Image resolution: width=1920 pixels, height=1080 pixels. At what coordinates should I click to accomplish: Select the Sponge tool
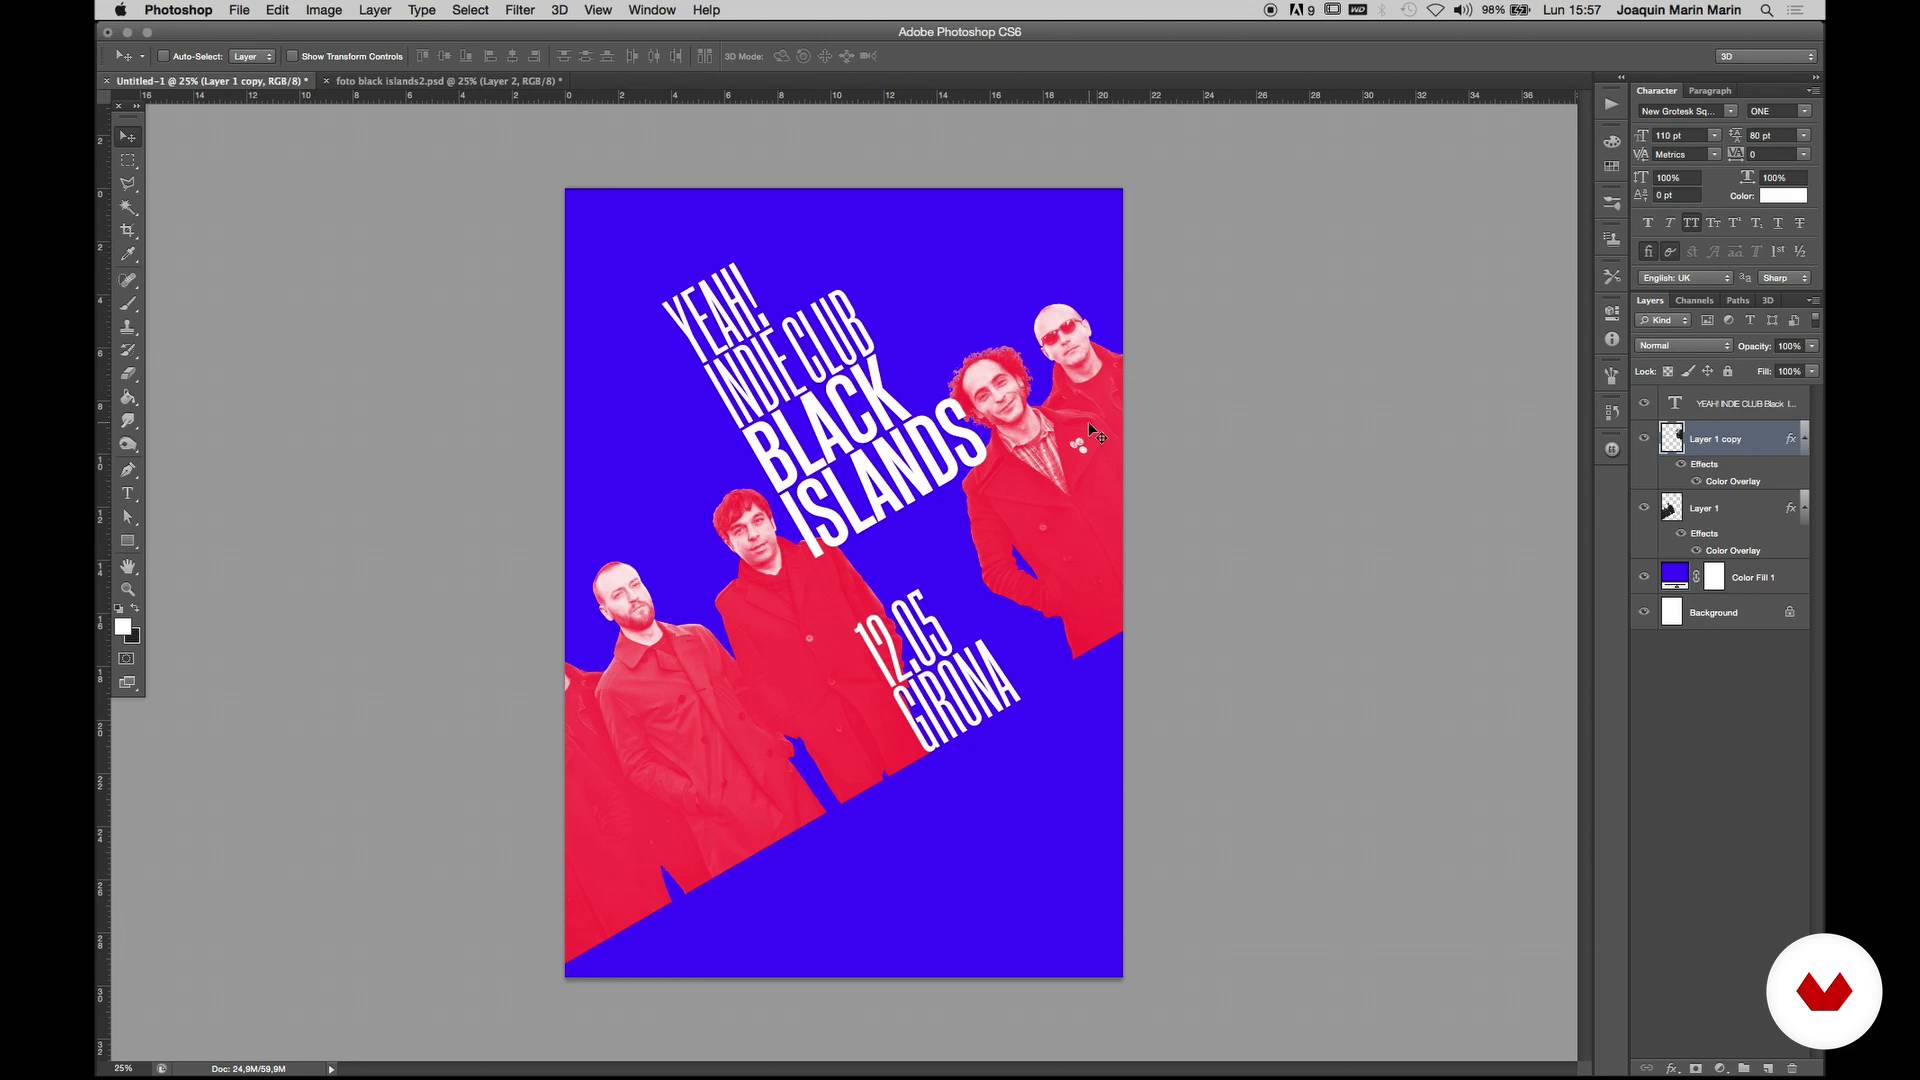pyautogui.click(x=128, y=445)
